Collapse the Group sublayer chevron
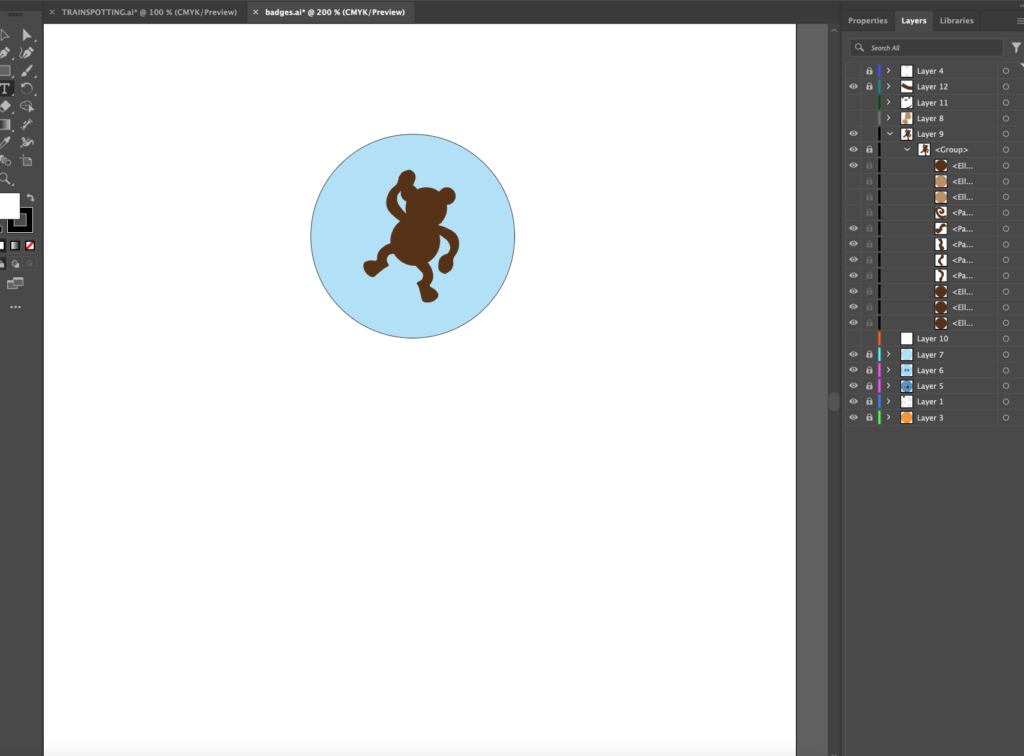 [x=907, y=150]
